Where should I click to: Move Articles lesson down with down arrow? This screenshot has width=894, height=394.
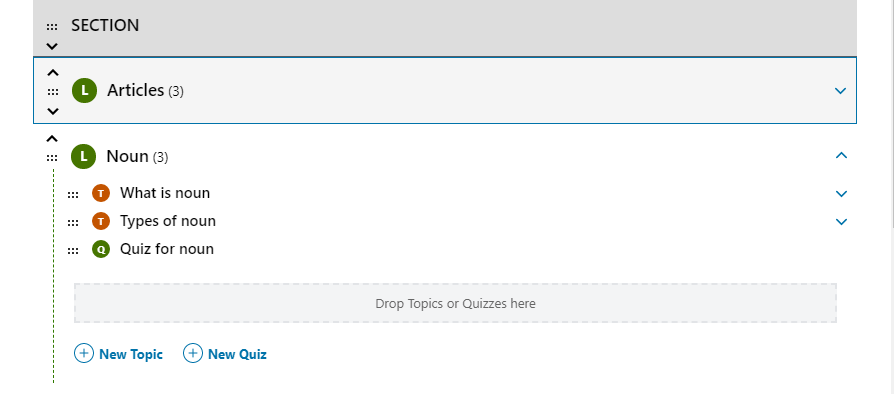pos(52,111)
